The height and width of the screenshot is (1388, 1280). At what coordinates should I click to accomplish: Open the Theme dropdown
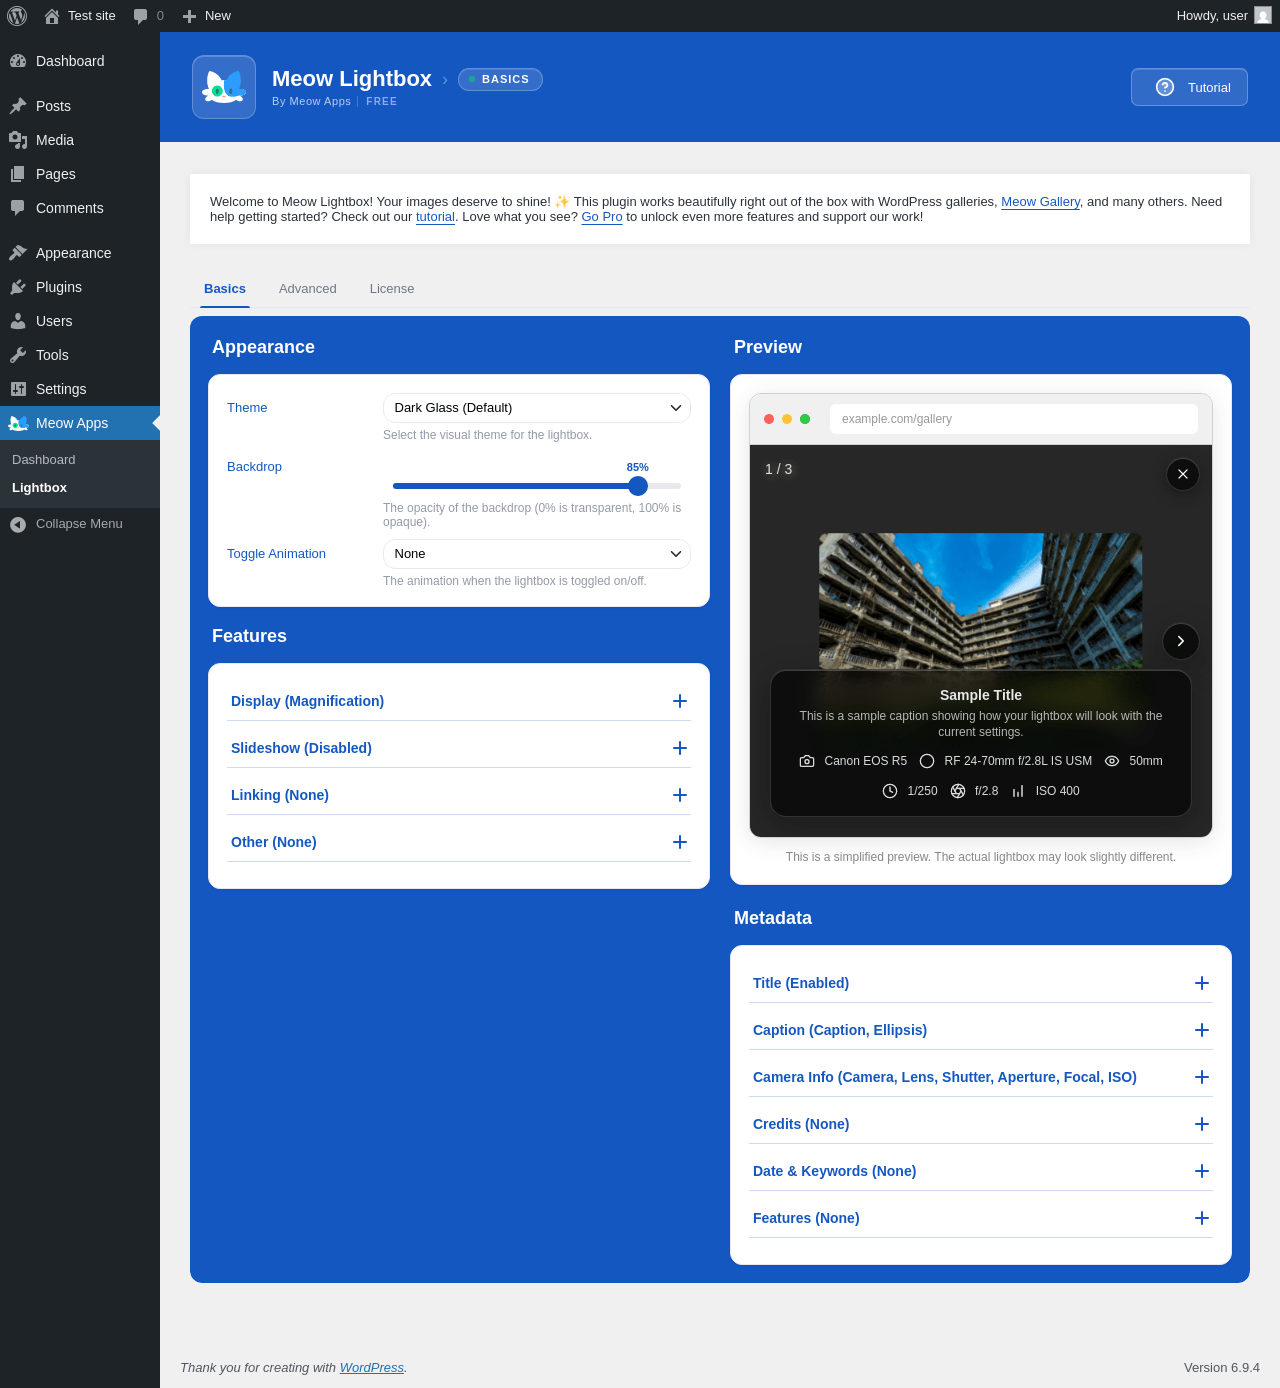point(536,408)
